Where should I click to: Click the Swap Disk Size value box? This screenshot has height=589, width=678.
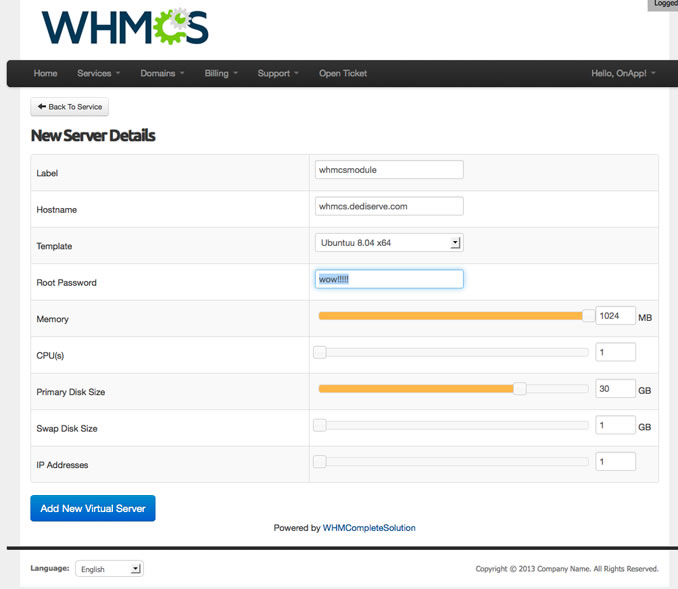coord(615,425)
